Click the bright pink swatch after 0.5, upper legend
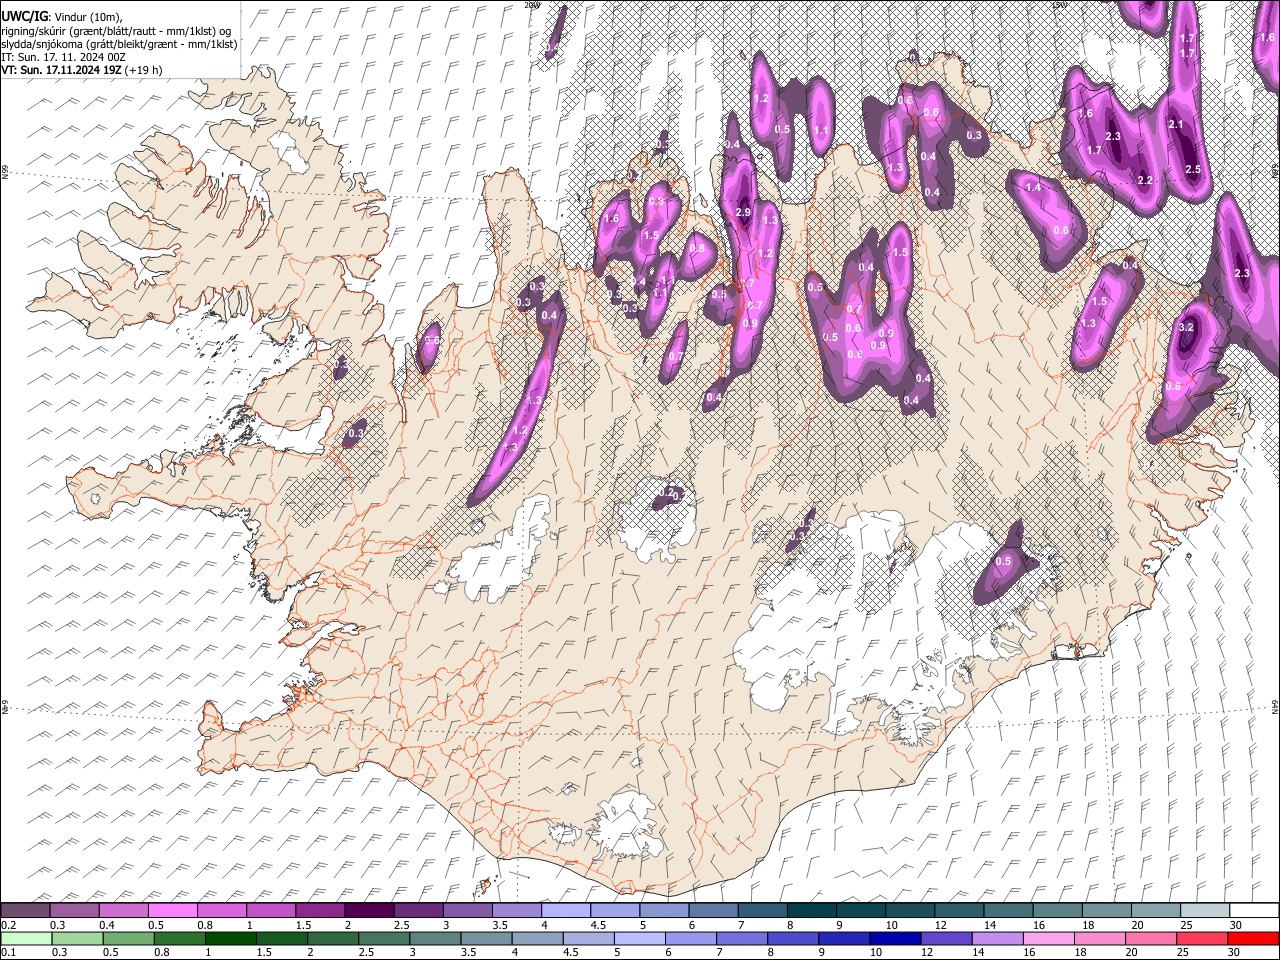 172,911
